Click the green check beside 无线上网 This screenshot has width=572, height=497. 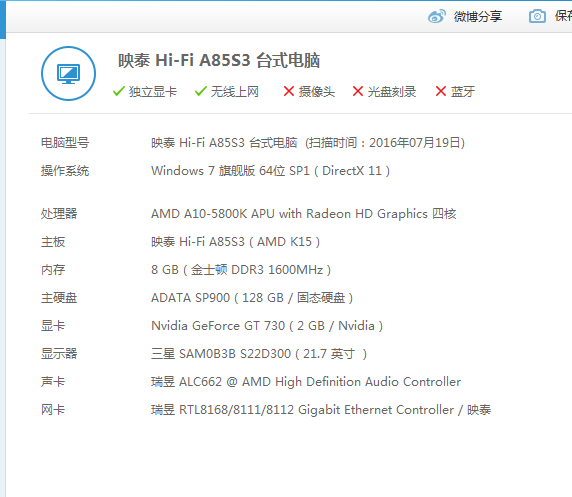(201, 91)
